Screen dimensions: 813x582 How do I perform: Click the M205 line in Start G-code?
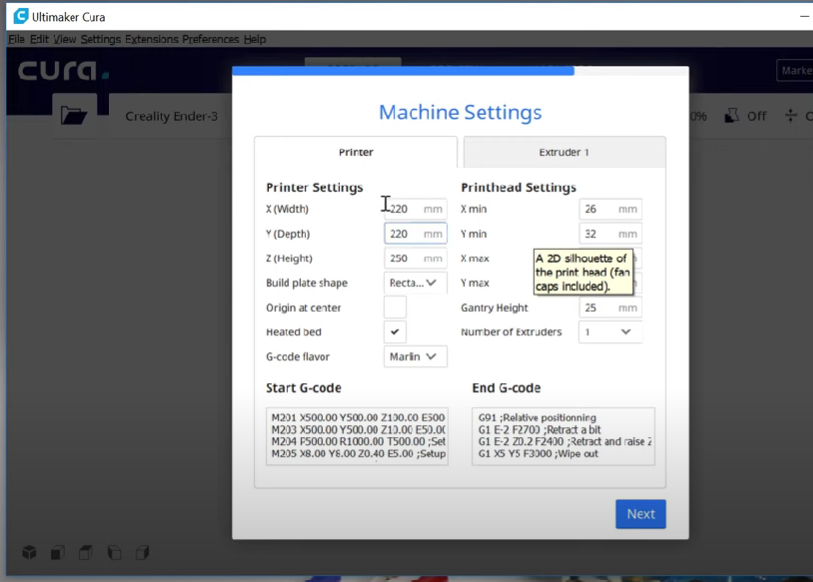pos(358,453)
